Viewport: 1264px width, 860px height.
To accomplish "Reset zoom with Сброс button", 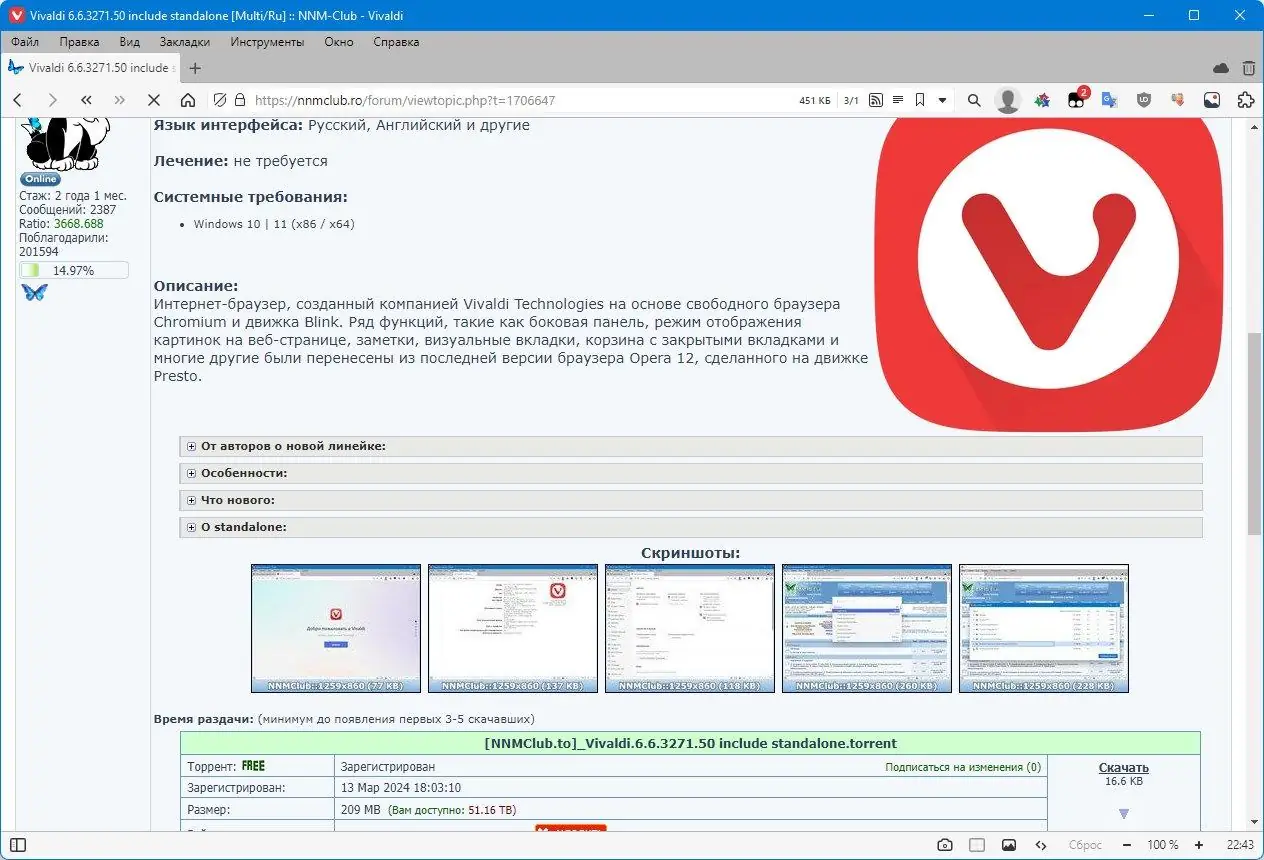I will click(x=1085, y=845).
